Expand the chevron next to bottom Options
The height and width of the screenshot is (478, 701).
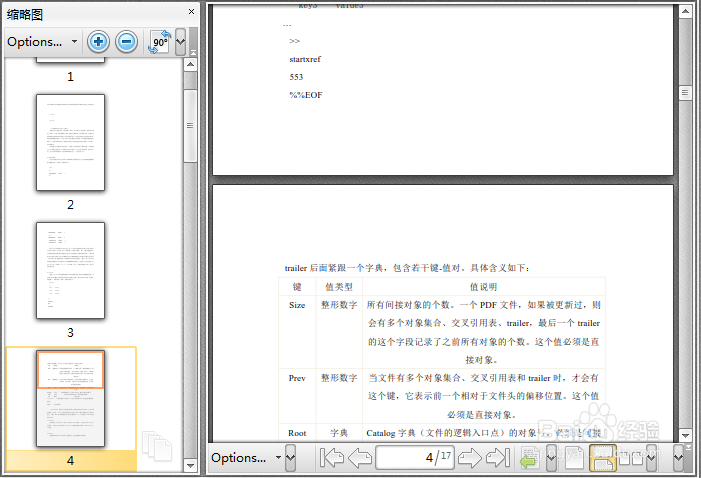(x=291, y=457)
